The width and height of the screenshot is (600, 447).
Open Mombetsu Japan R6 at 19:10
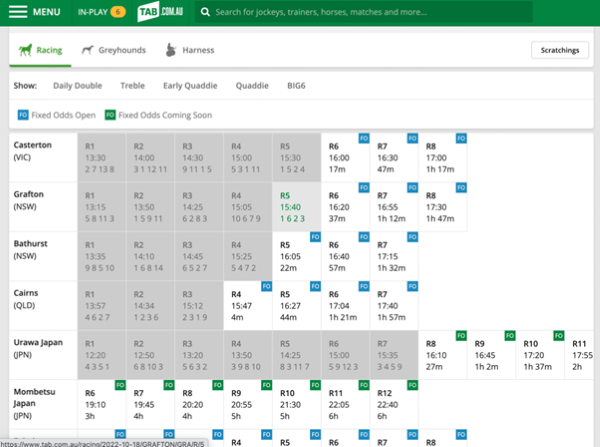coord(102,405)
